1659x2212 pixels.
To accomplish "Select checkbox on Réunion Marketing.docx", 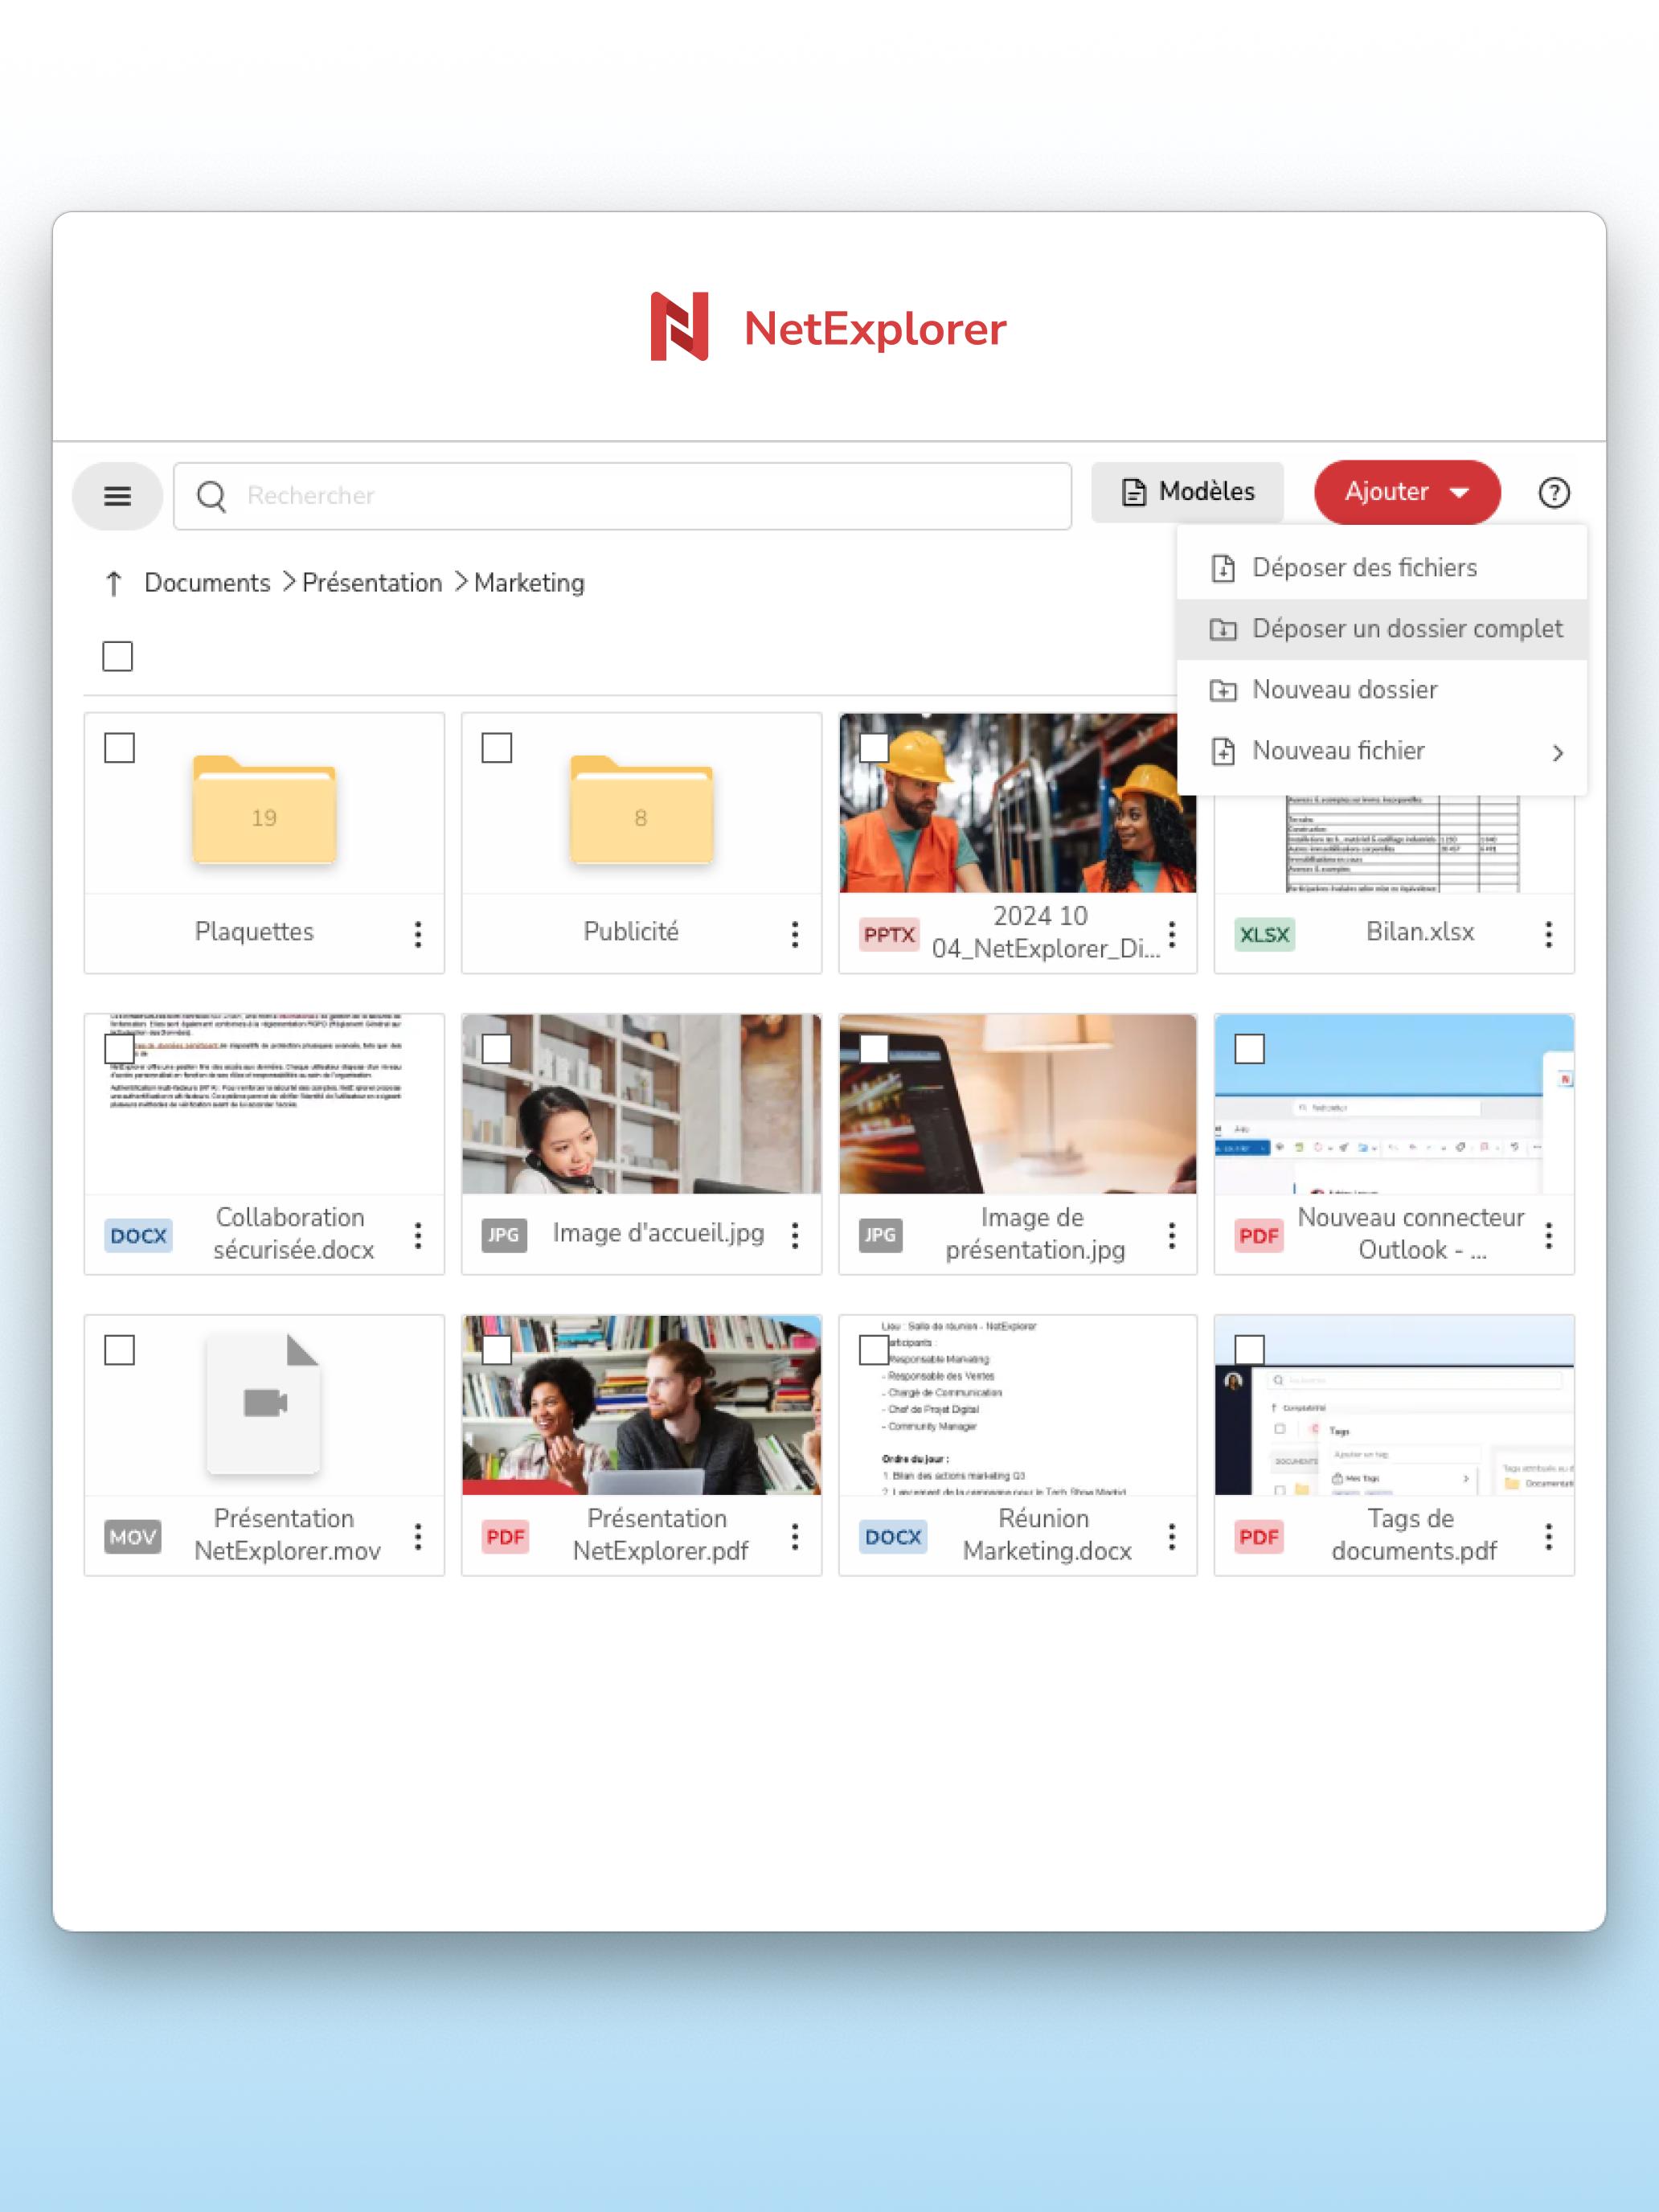I will [x=874, y=1350].
